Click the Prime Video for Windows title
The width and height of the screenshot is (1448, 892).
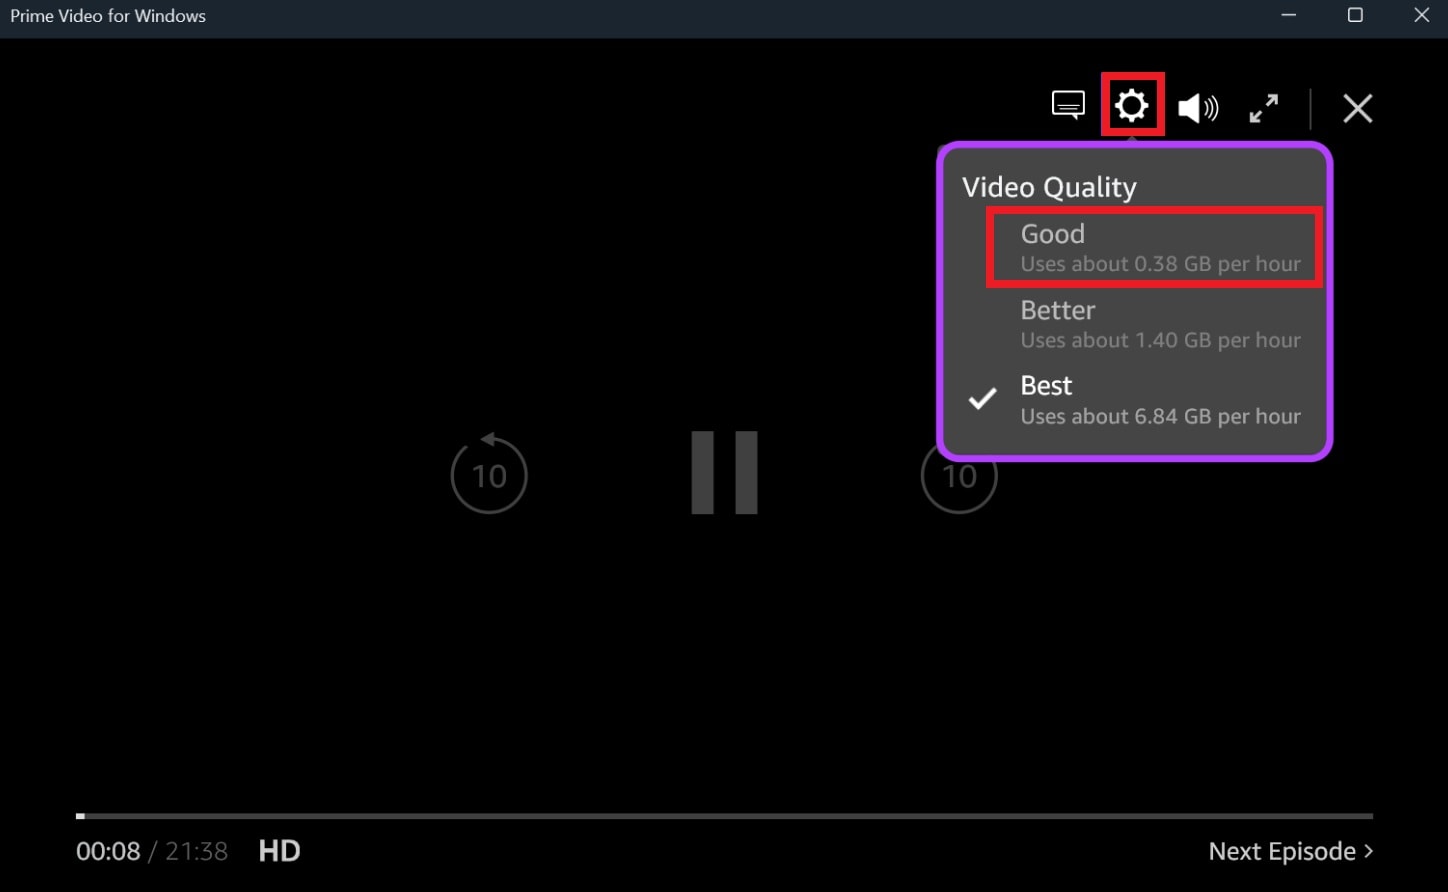(x=108, y=16)
